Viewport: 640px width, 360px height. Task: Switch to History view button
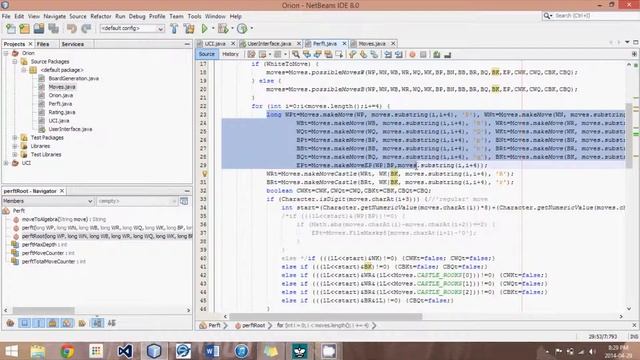230,54
